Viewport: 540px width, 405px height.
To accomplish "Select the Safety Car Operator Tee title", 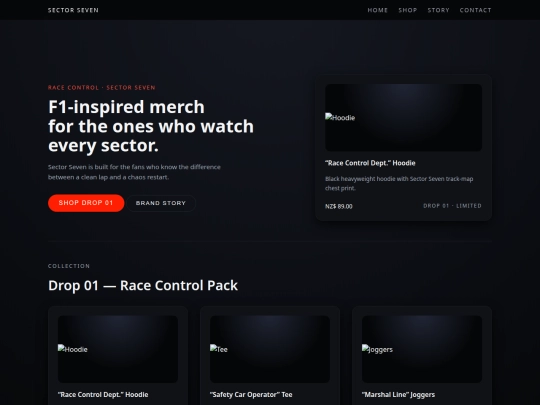I will click(x=251, y=395).
